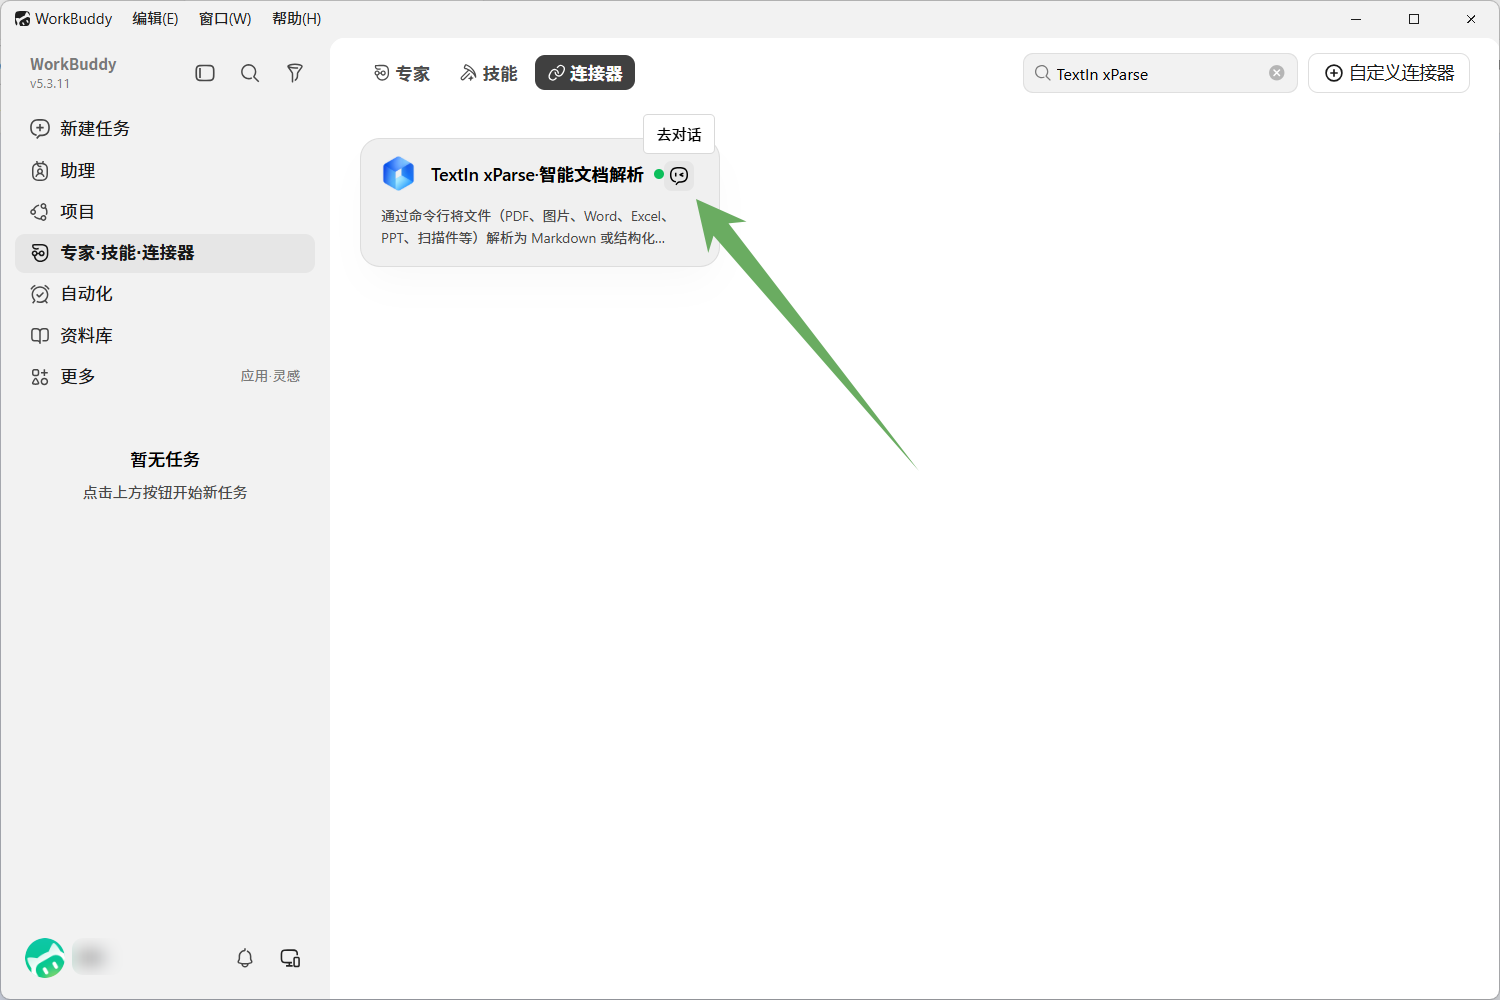This screenshot has height=1000, width=1500.
Task: Open search via the sidebar magnifier icon
Action: [250, 73]
